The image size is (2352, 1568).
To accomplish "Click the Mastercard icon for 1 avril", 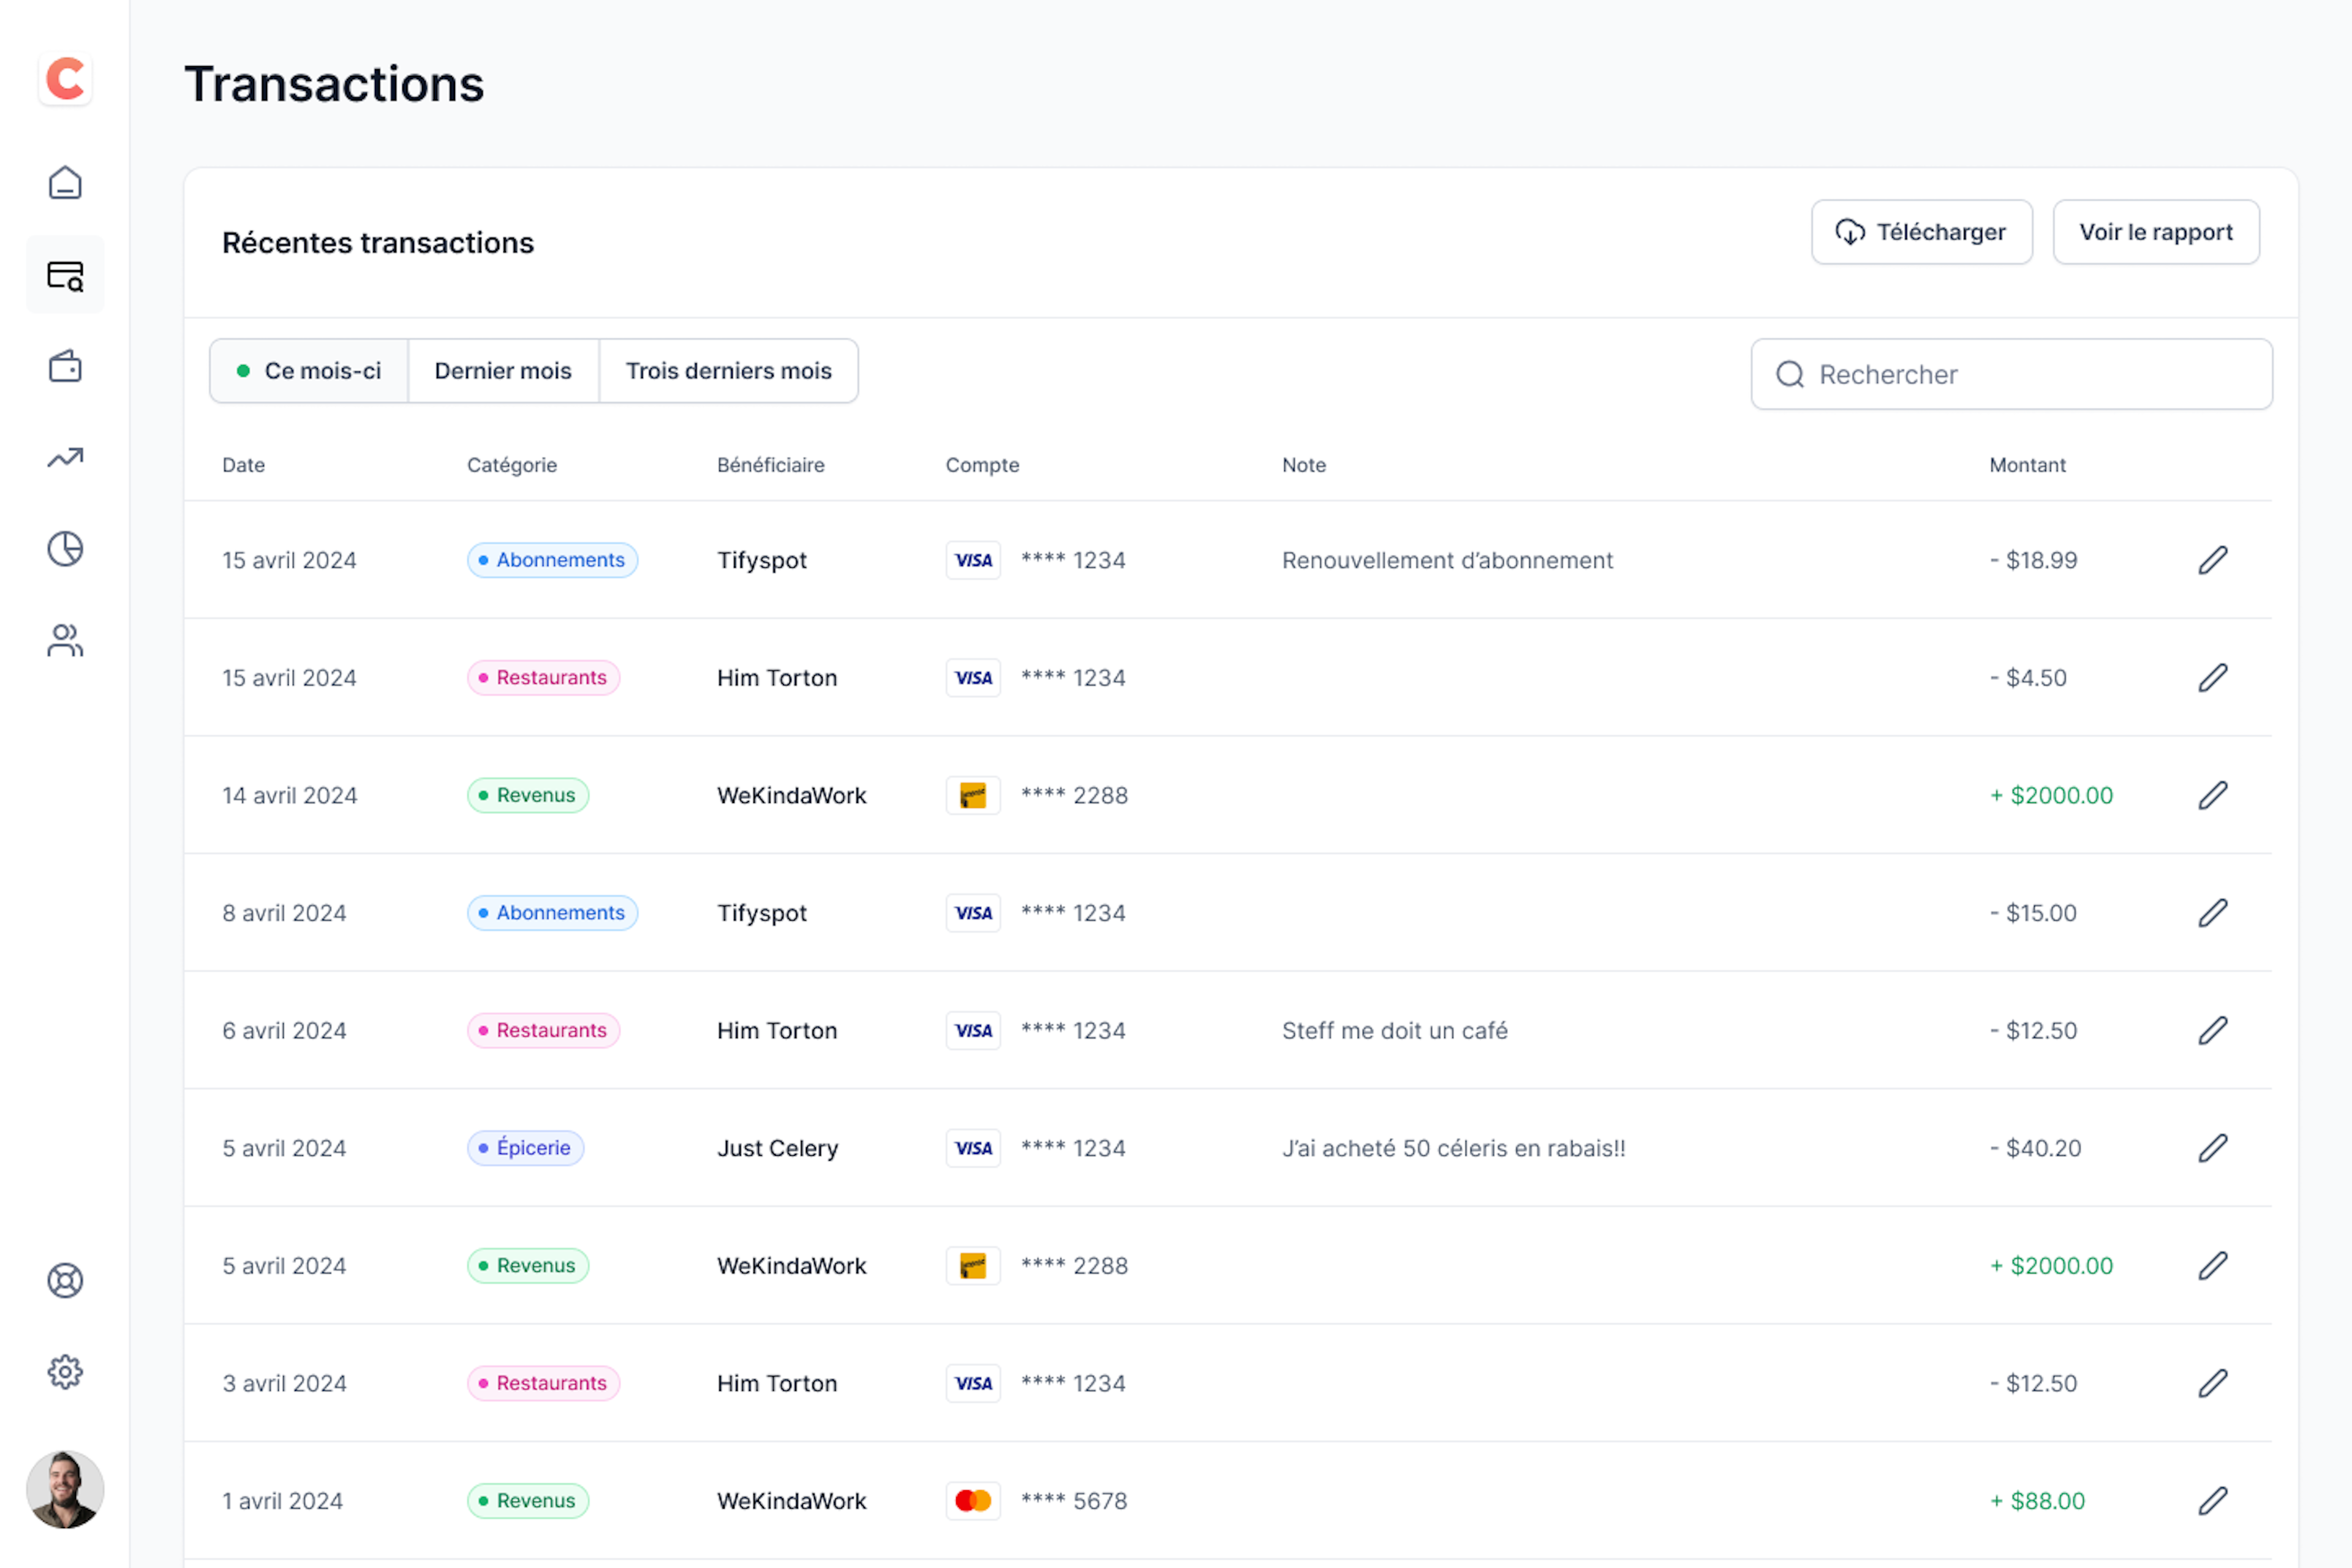I will click(x=973, y=1501).
